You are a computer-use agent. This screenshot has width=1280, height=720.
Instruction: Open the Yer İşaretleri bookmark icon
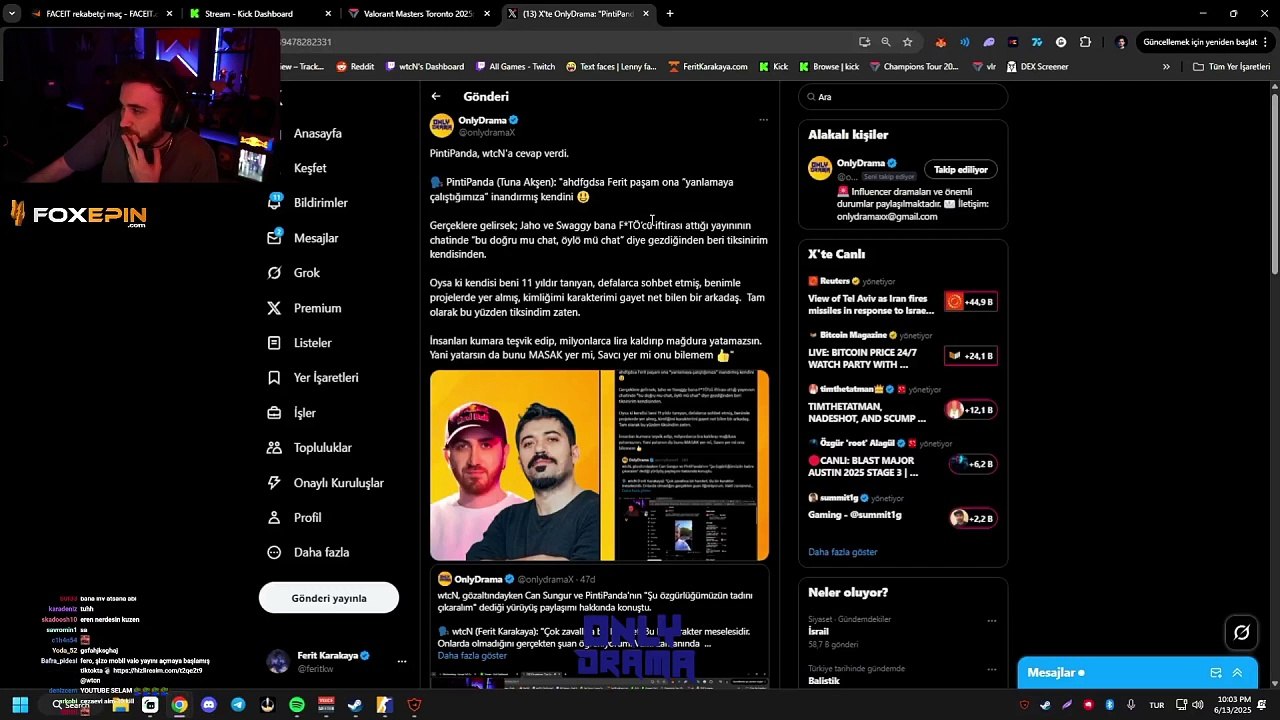pos(274,378)
